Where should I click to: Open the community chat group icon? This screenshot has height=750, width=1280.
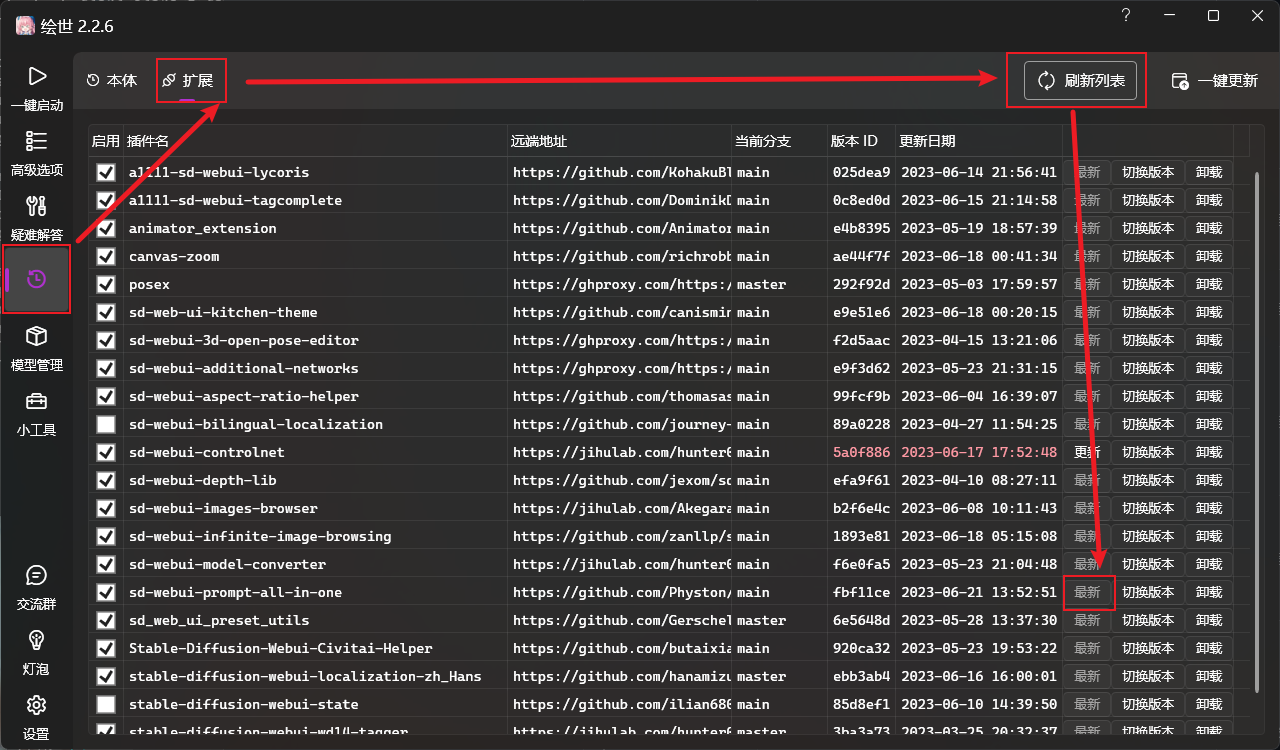[x=37, y=576]
